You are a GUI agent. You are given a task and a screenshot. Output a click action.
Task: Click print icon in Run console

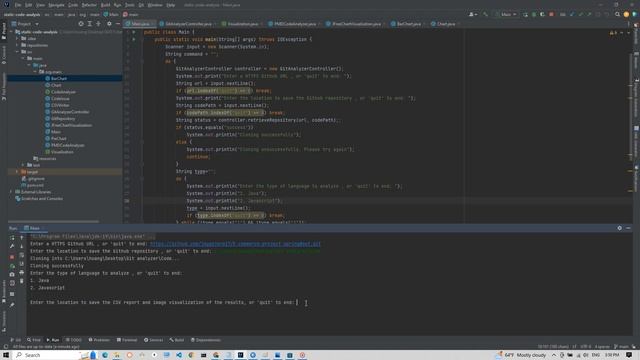coord(22,273)
